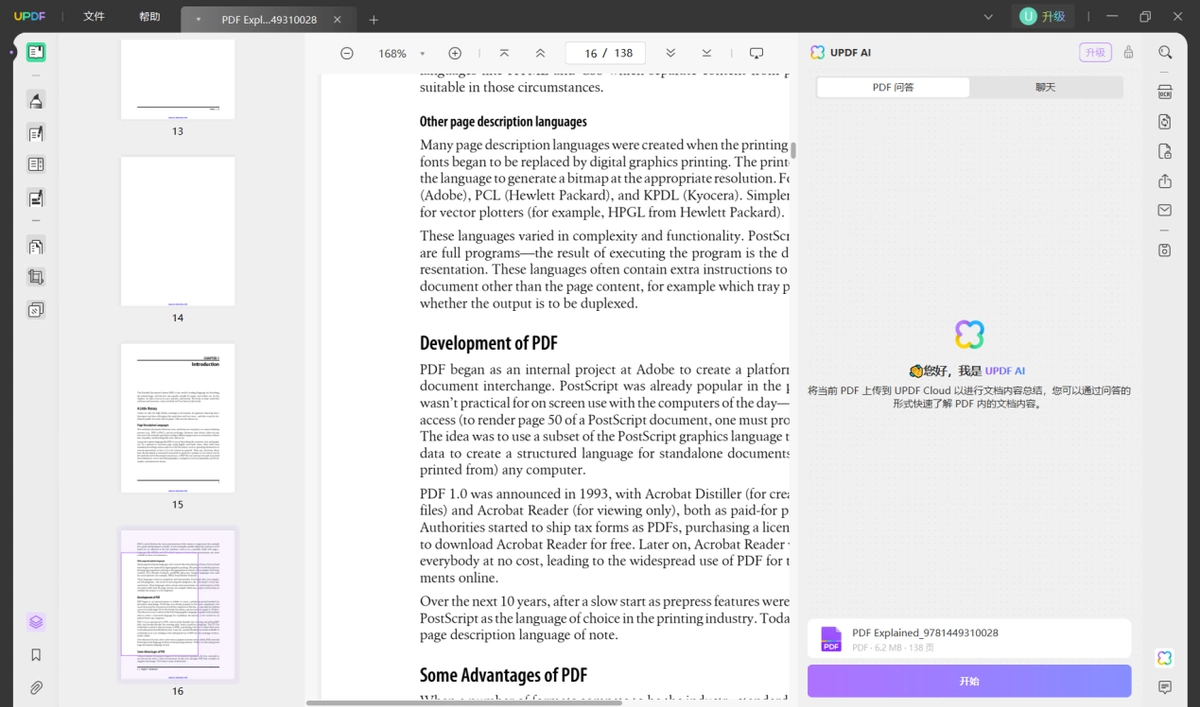Open the Edit PDF tool

point(36,133)
